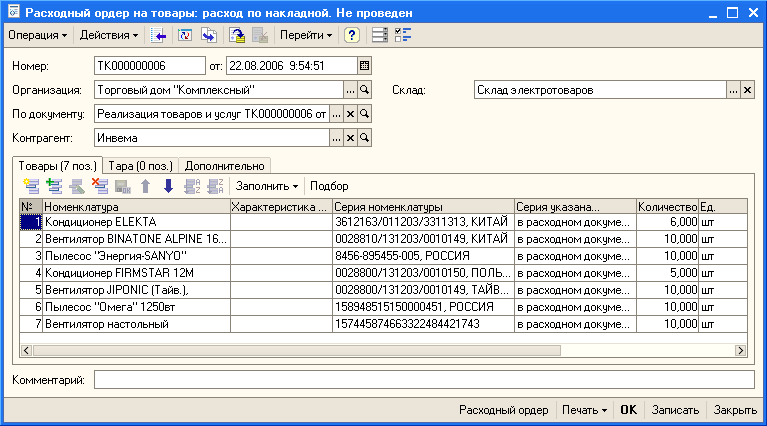Open the Печать dropdown
Viewport: 767px width, 426px height.
click(585, 410)
